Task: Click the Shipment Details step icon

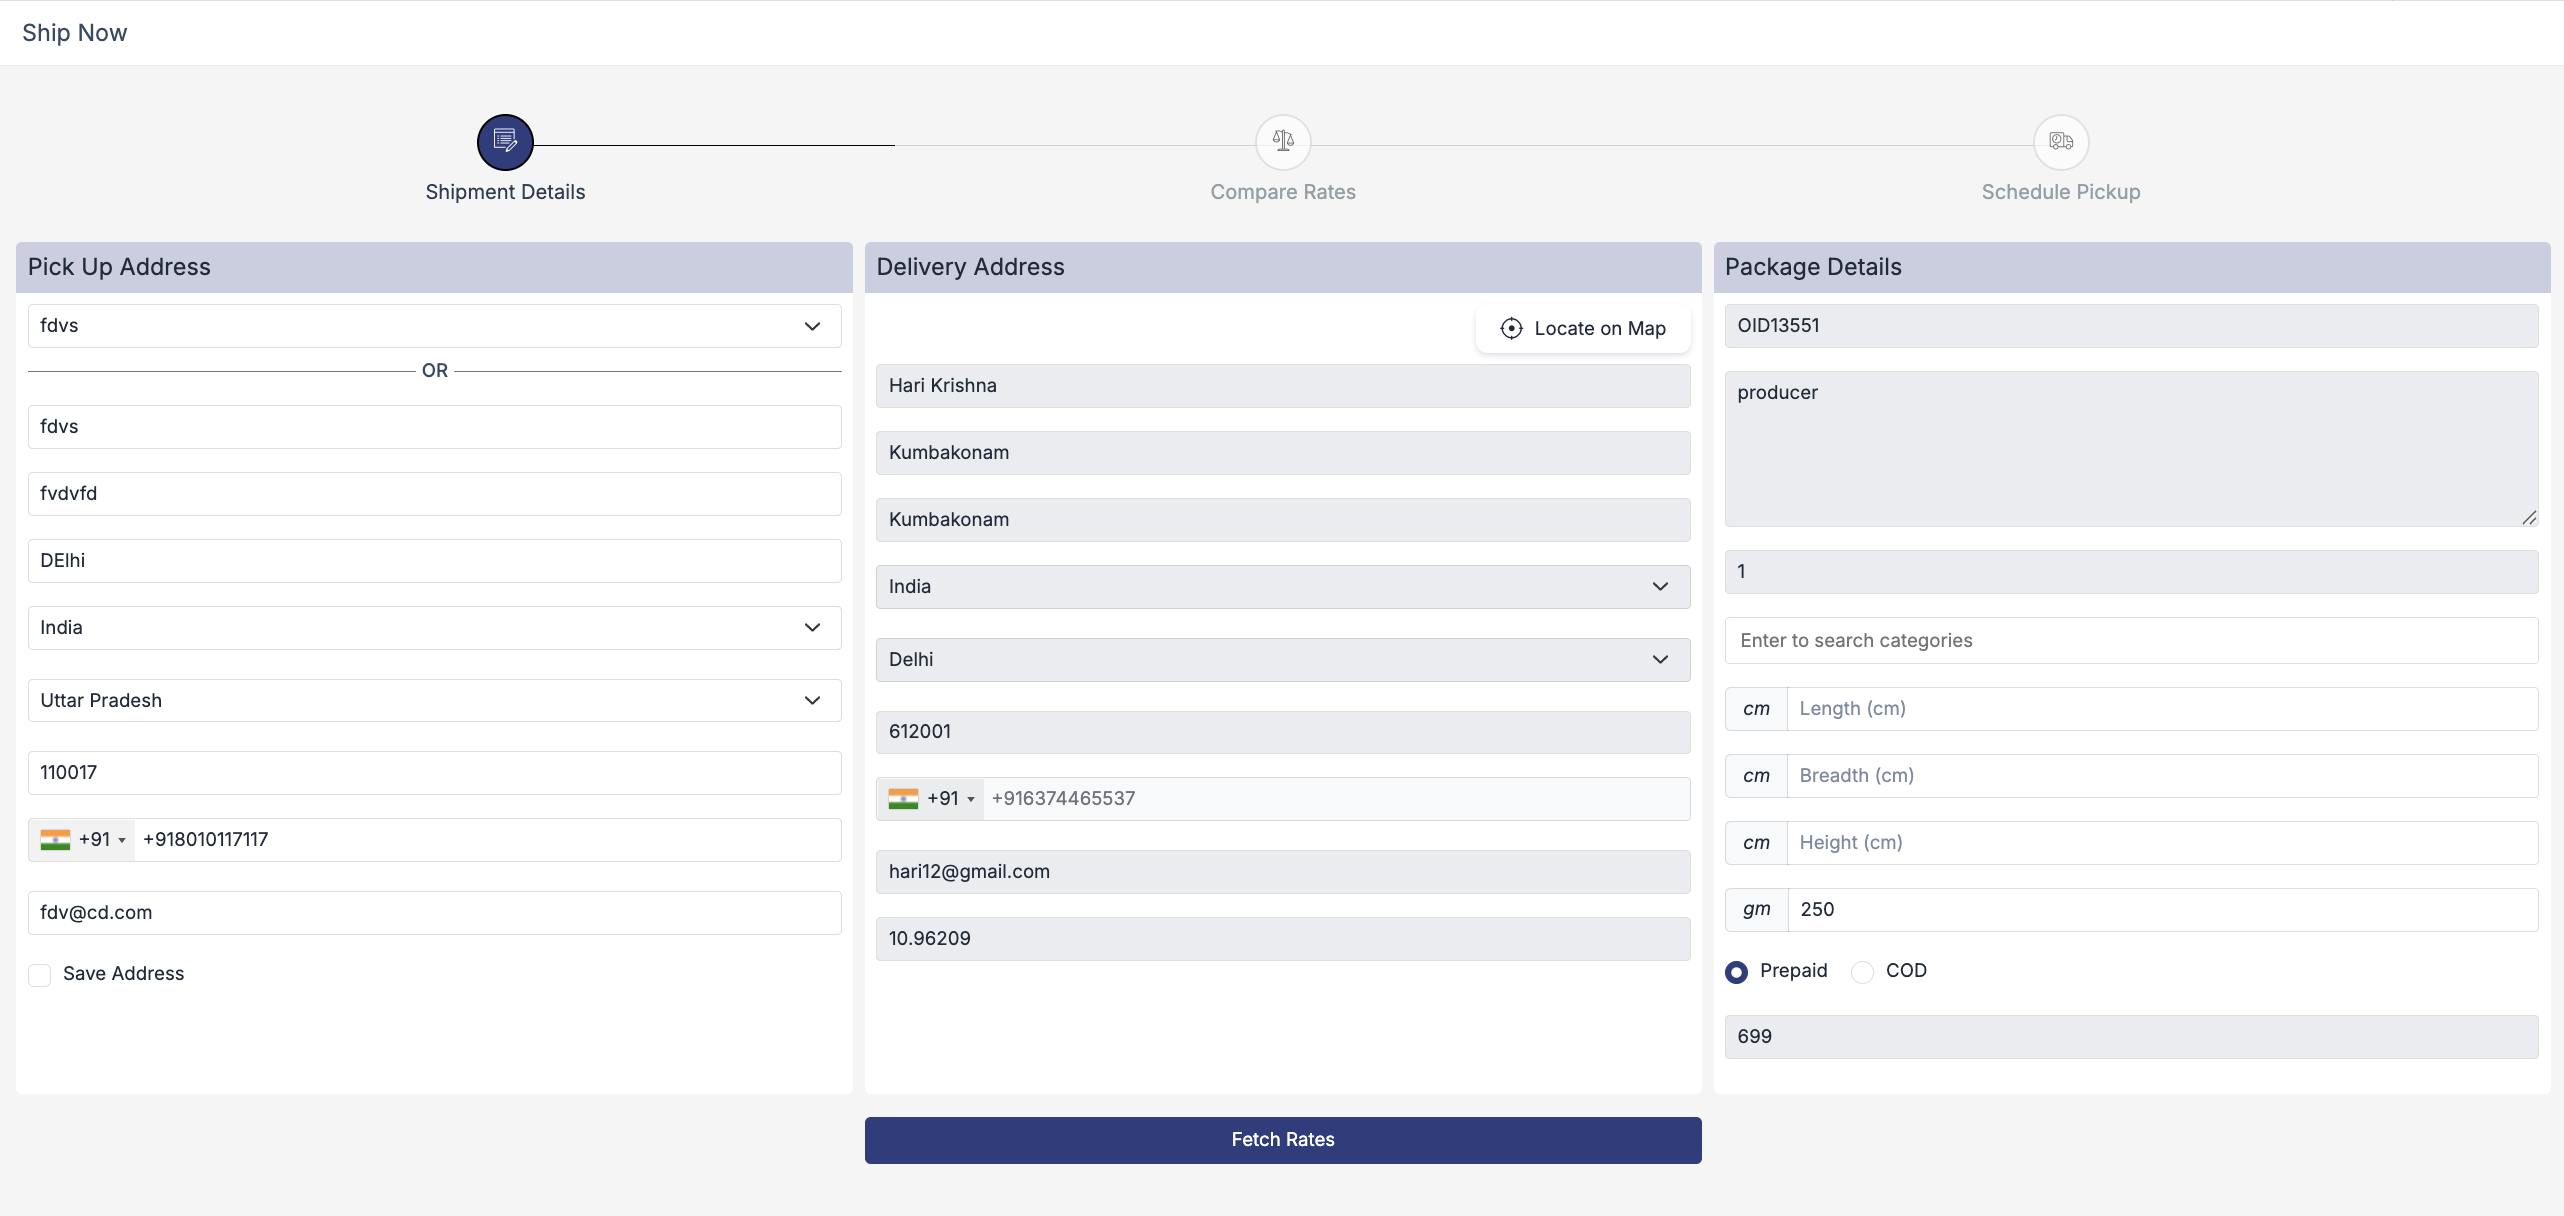Action: coord(505,142)
